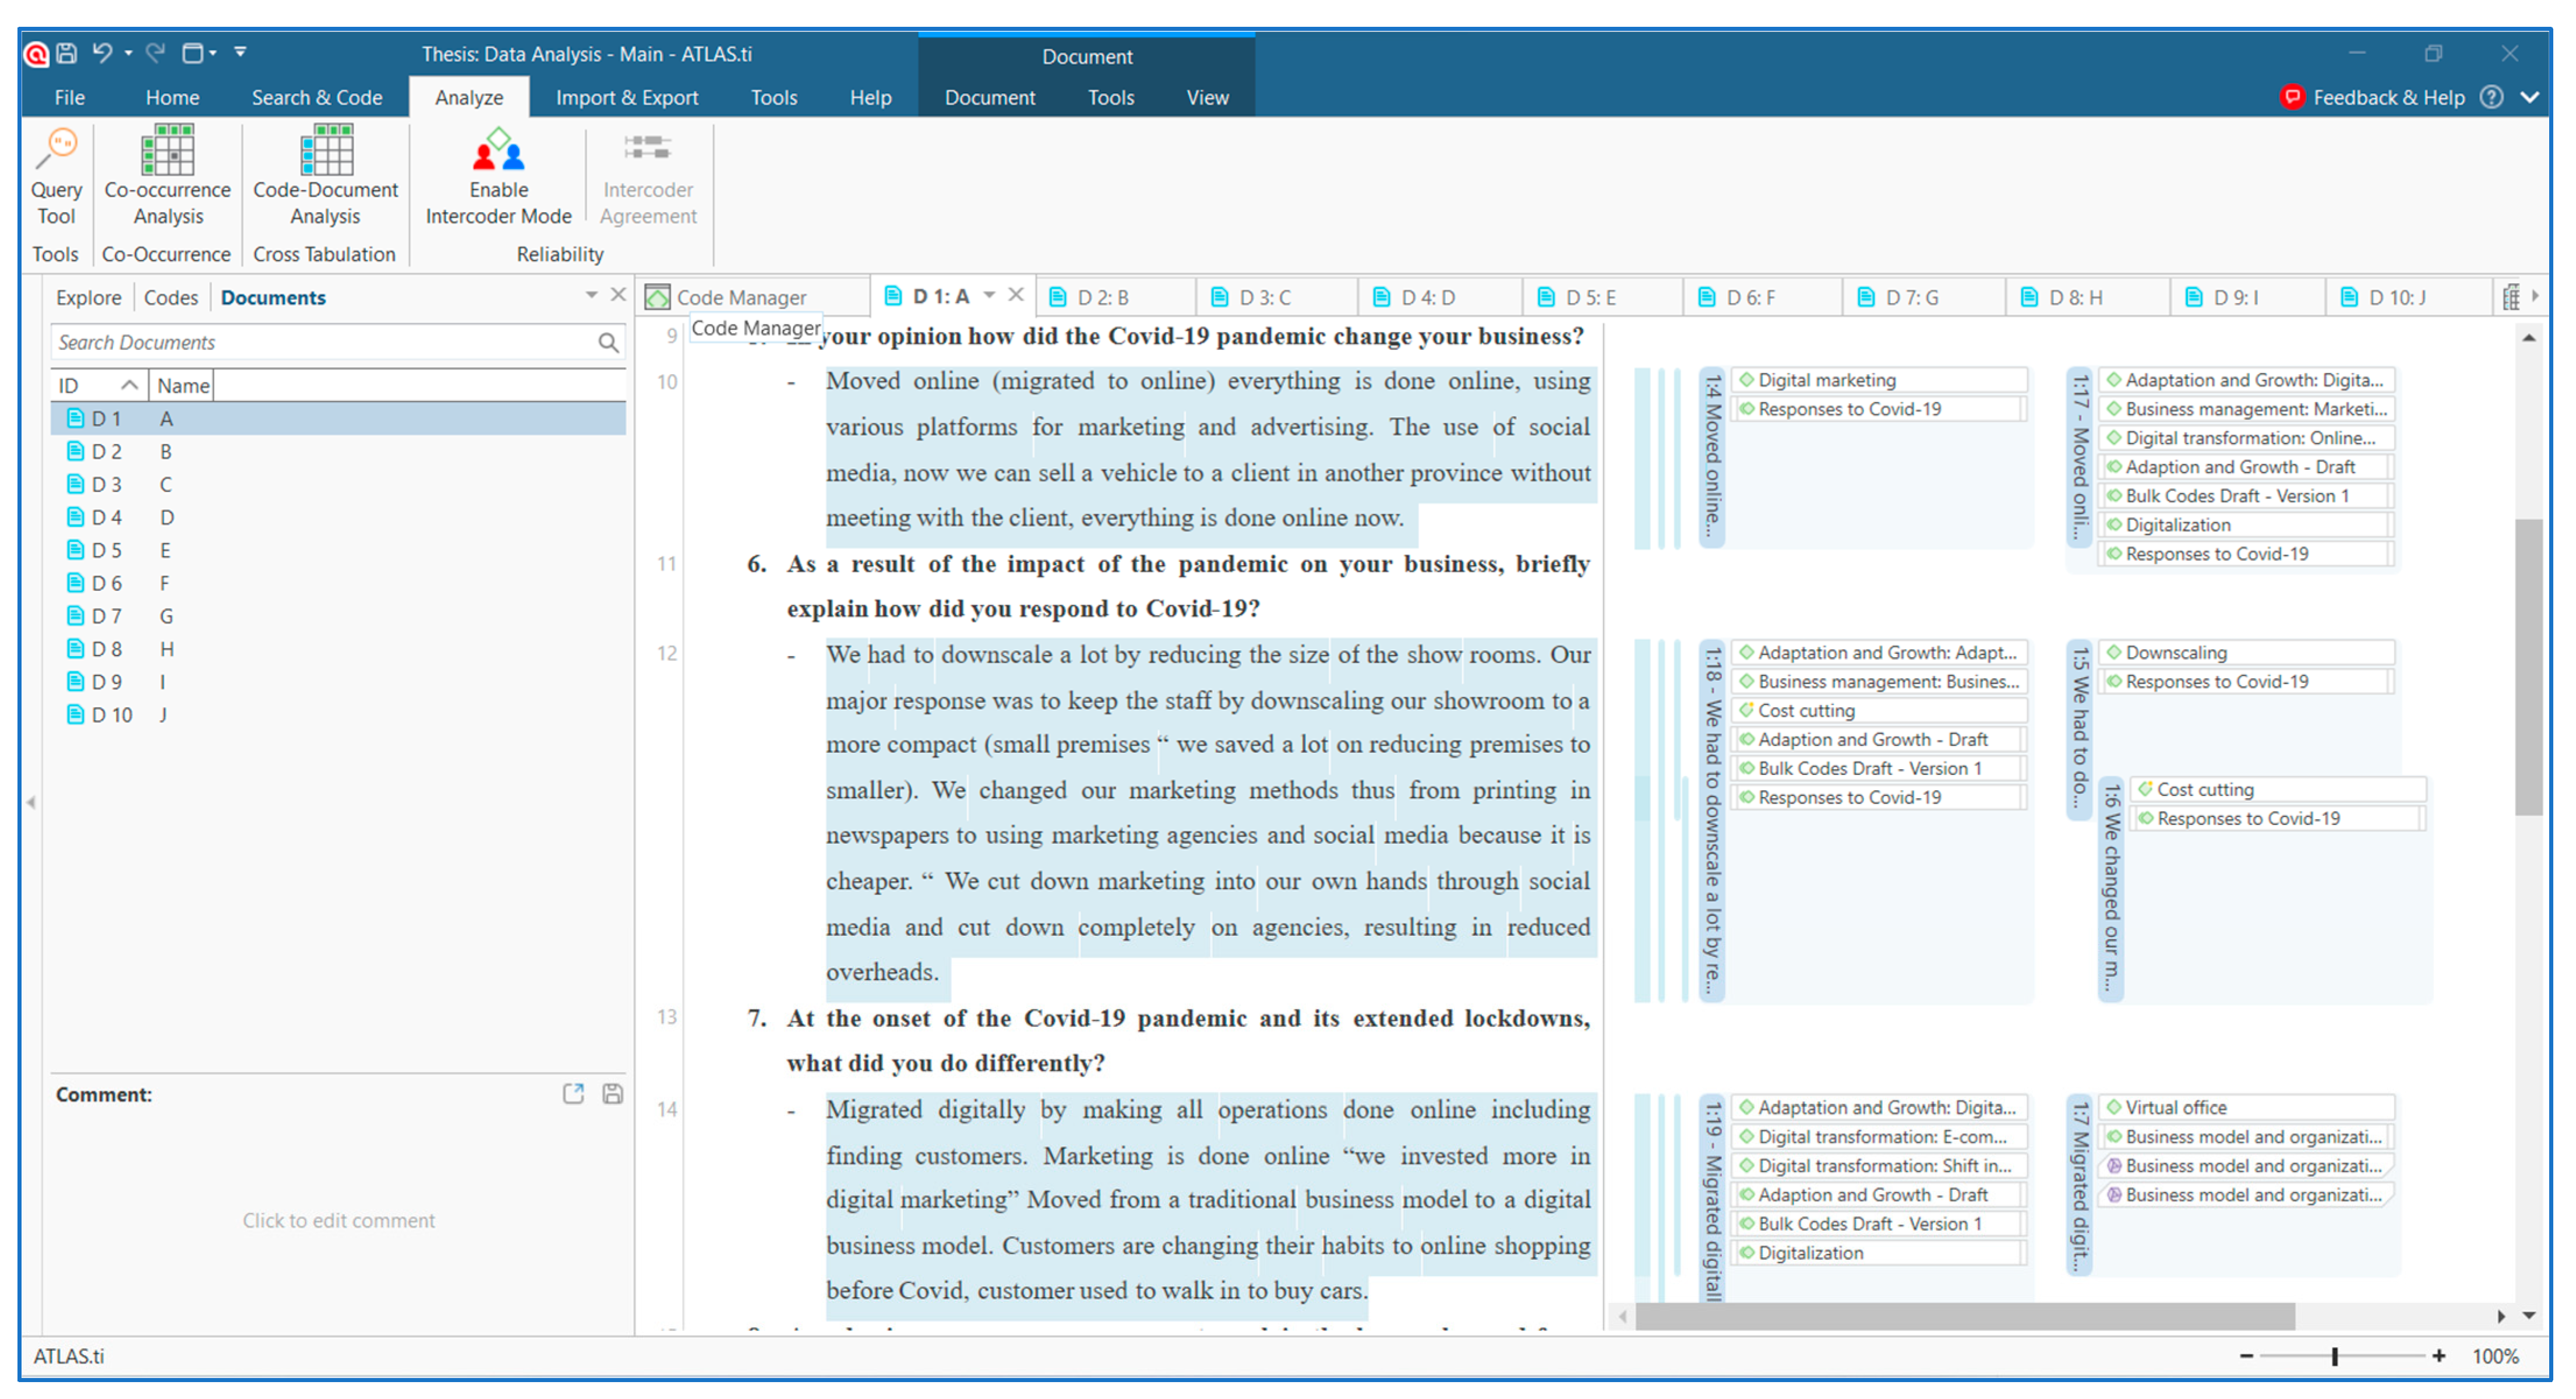Pop out the comment editor
Screen dimensions: 2576x1399
click(573, 1094)
